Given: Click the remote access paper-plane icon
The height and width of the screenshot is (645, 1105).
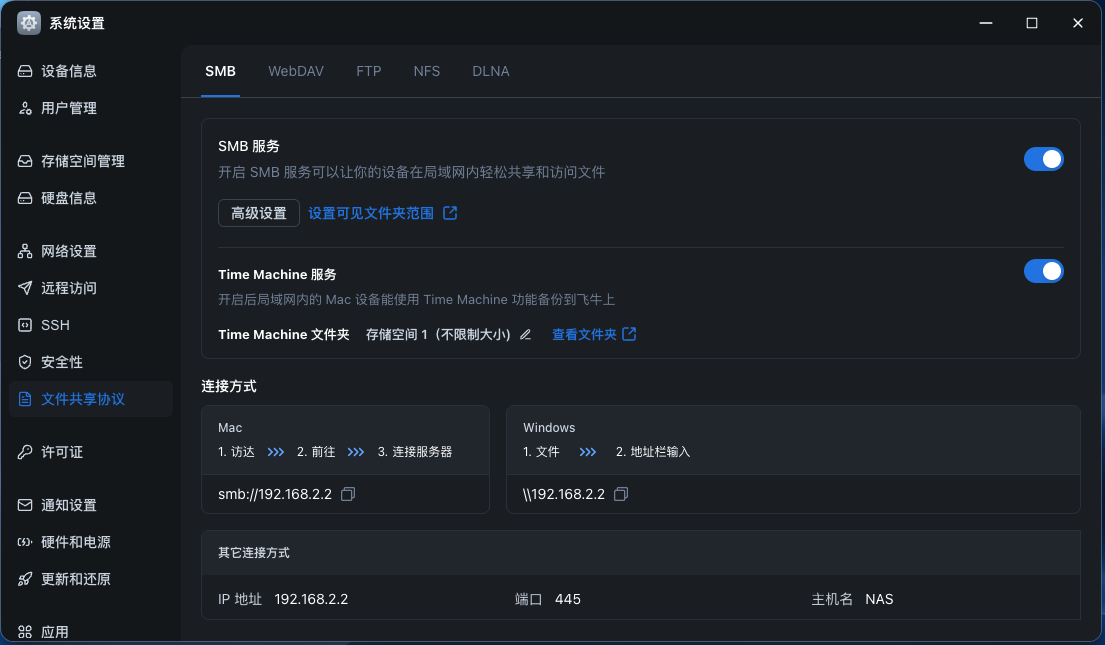Looking at the screenshot, I should [x=25, y=288].
